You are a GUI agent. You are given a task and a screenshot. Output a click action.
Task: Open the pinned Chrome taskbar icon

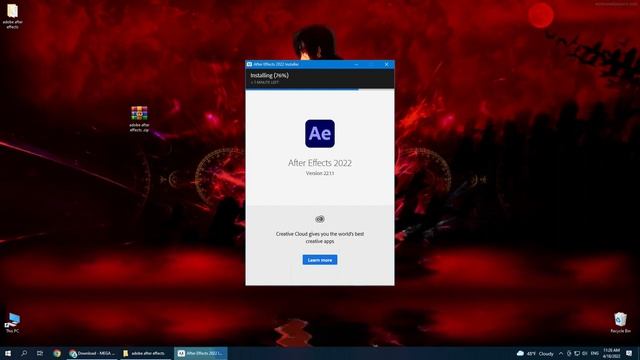[57, 353]
